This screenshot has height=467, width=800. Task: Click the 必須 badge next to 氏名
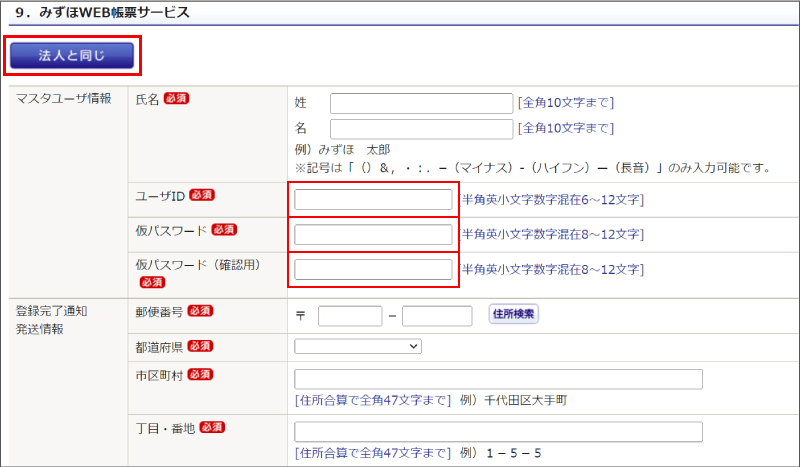[x=177, y=99]
